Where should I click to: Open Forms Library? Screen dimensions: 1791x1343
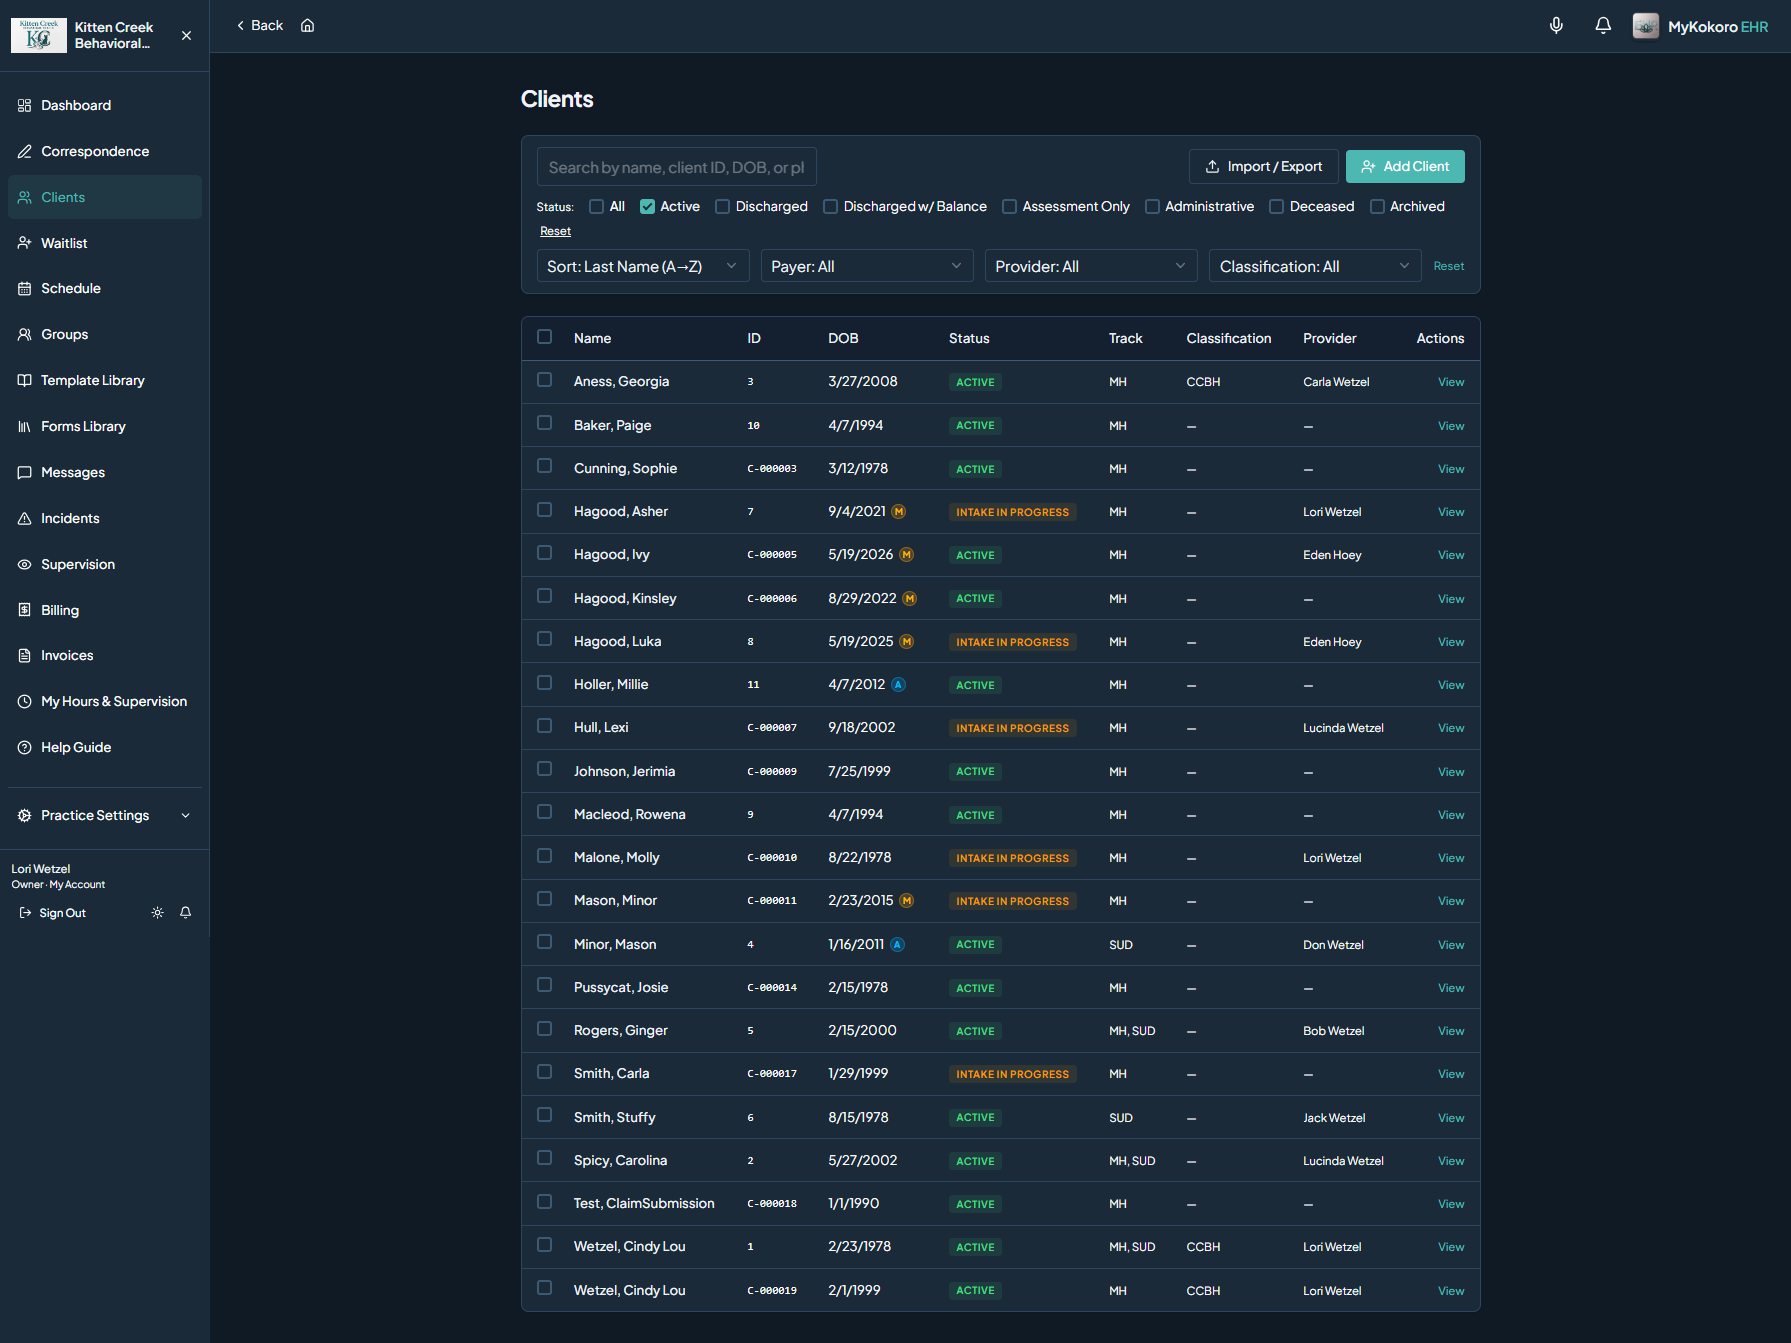pyautogui.click(x=105, y=426)
